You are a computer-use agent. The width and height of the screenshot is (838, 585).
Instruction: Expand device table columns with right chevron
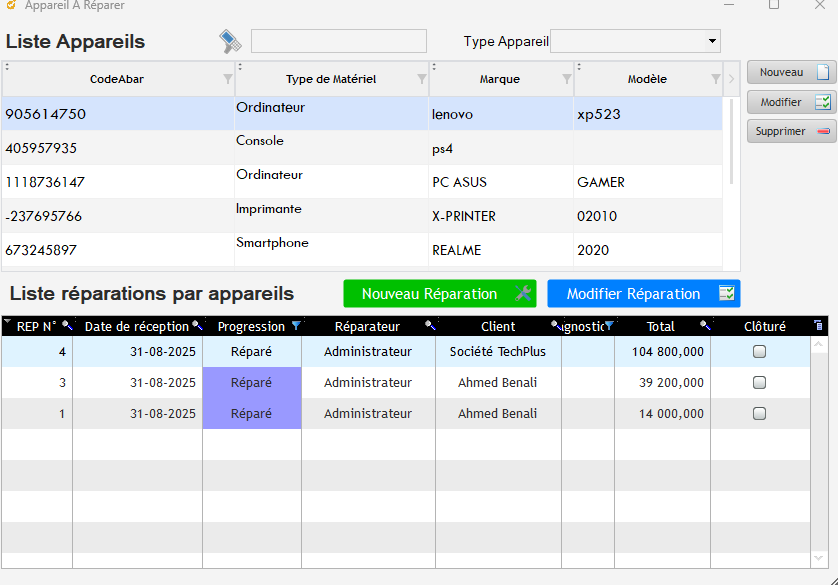(x=731, y=79)
